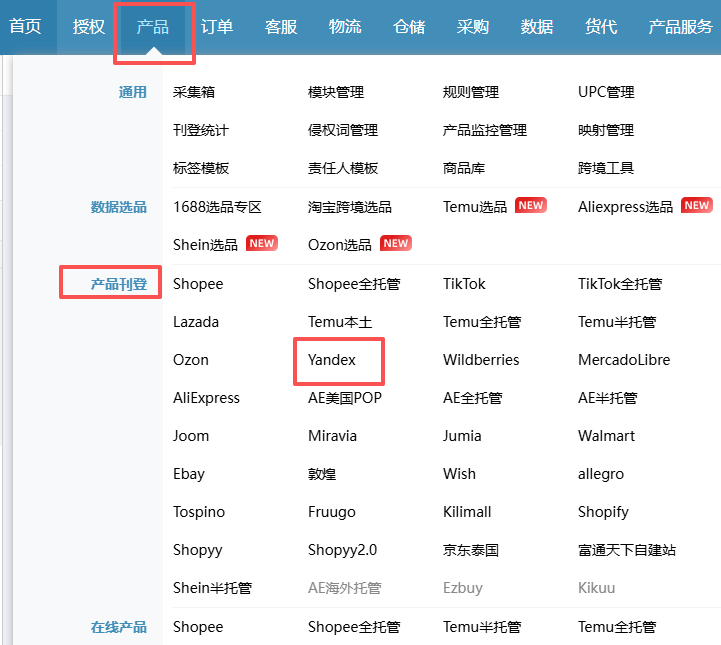Image resolution: width=721 pixels, height=645 pixels.
Task: Open the 数据 top menu item
Action: (x=537, y=27)
